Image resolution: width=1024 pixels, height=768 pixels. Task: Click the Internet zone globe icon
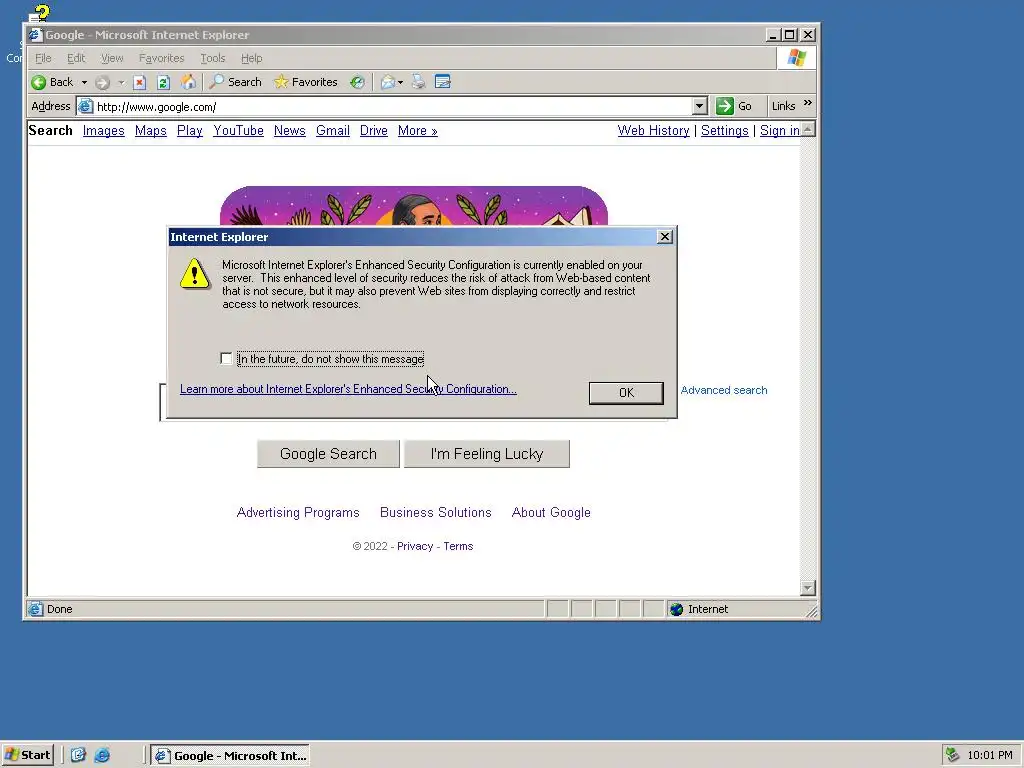(677, 609)
